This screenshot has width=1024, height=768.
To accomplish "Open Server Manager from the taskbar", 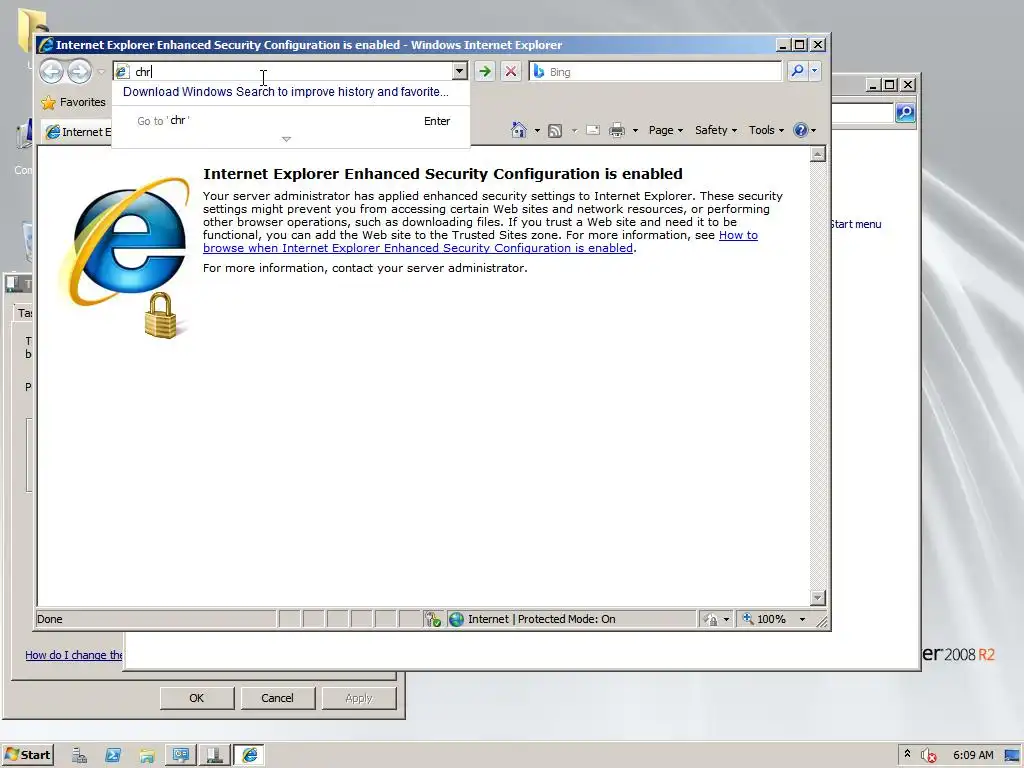I will 80,756.
